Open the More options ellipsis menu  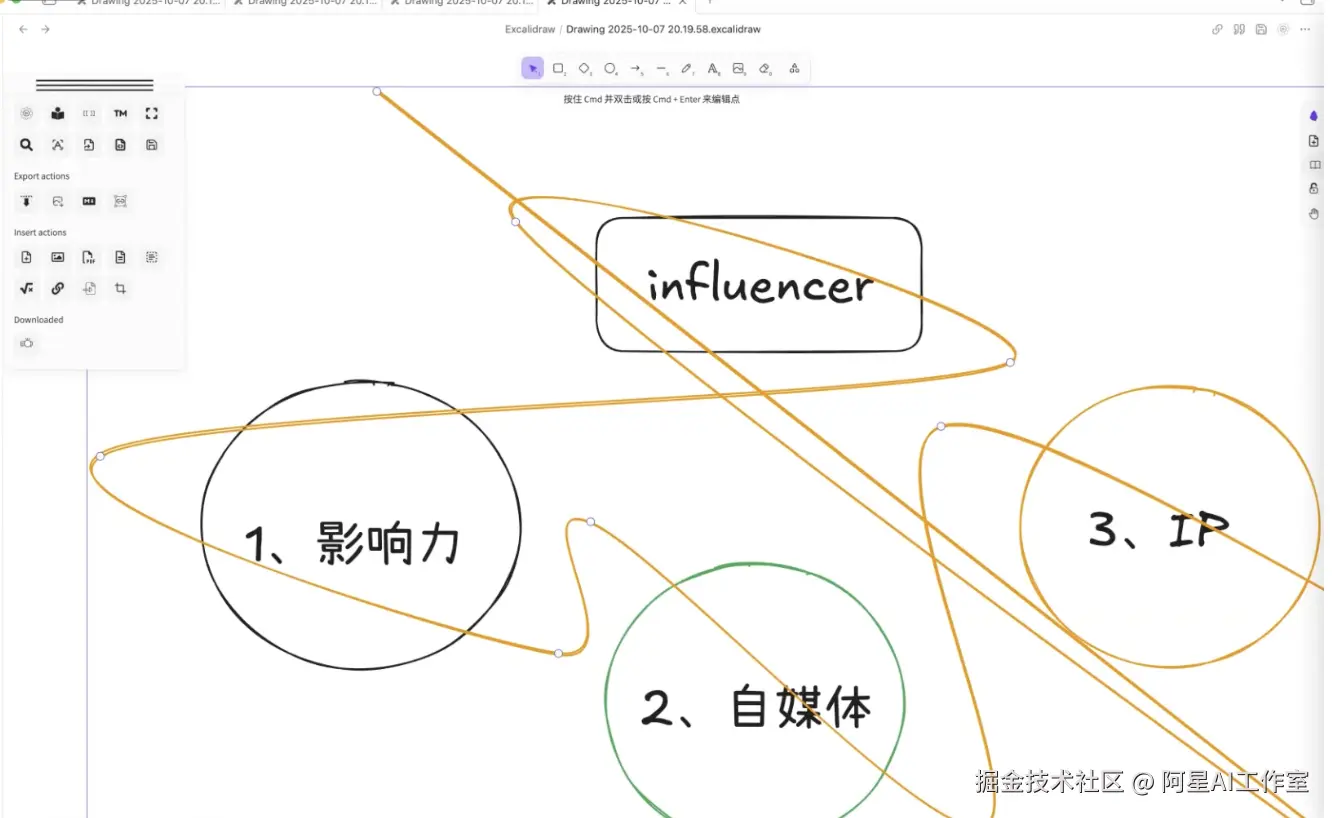pos(1305,29)
